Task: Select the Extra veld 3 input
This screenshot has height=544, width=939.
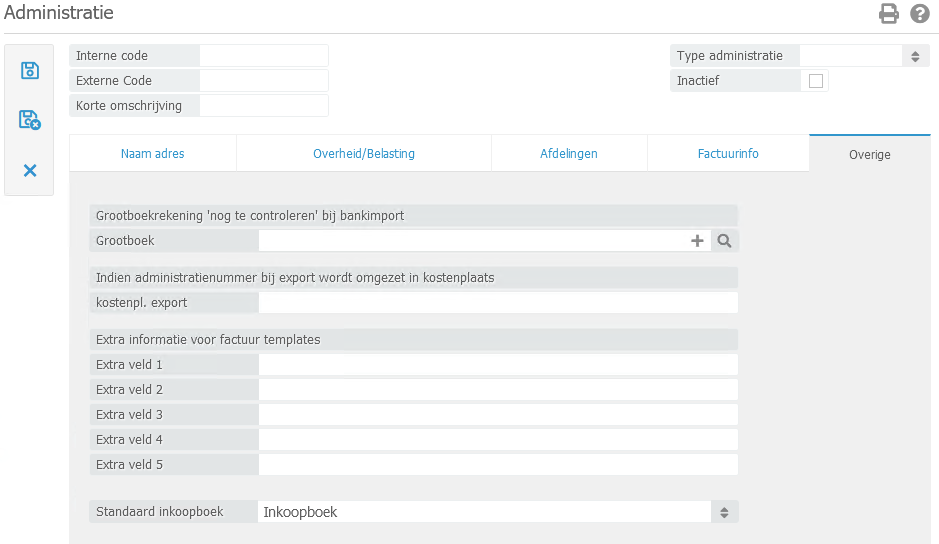Action: point(498,415)
